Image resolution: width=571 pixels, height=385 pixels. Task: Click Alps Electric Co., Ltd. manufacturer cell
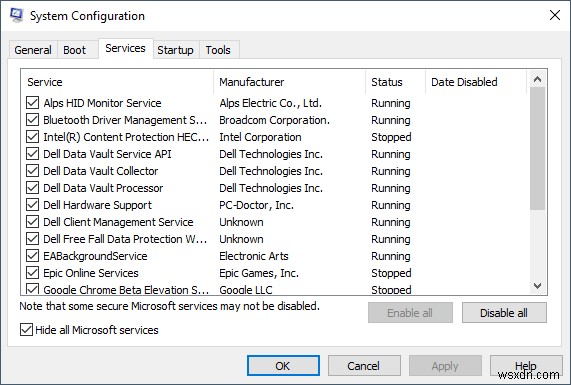pos(271,103)
